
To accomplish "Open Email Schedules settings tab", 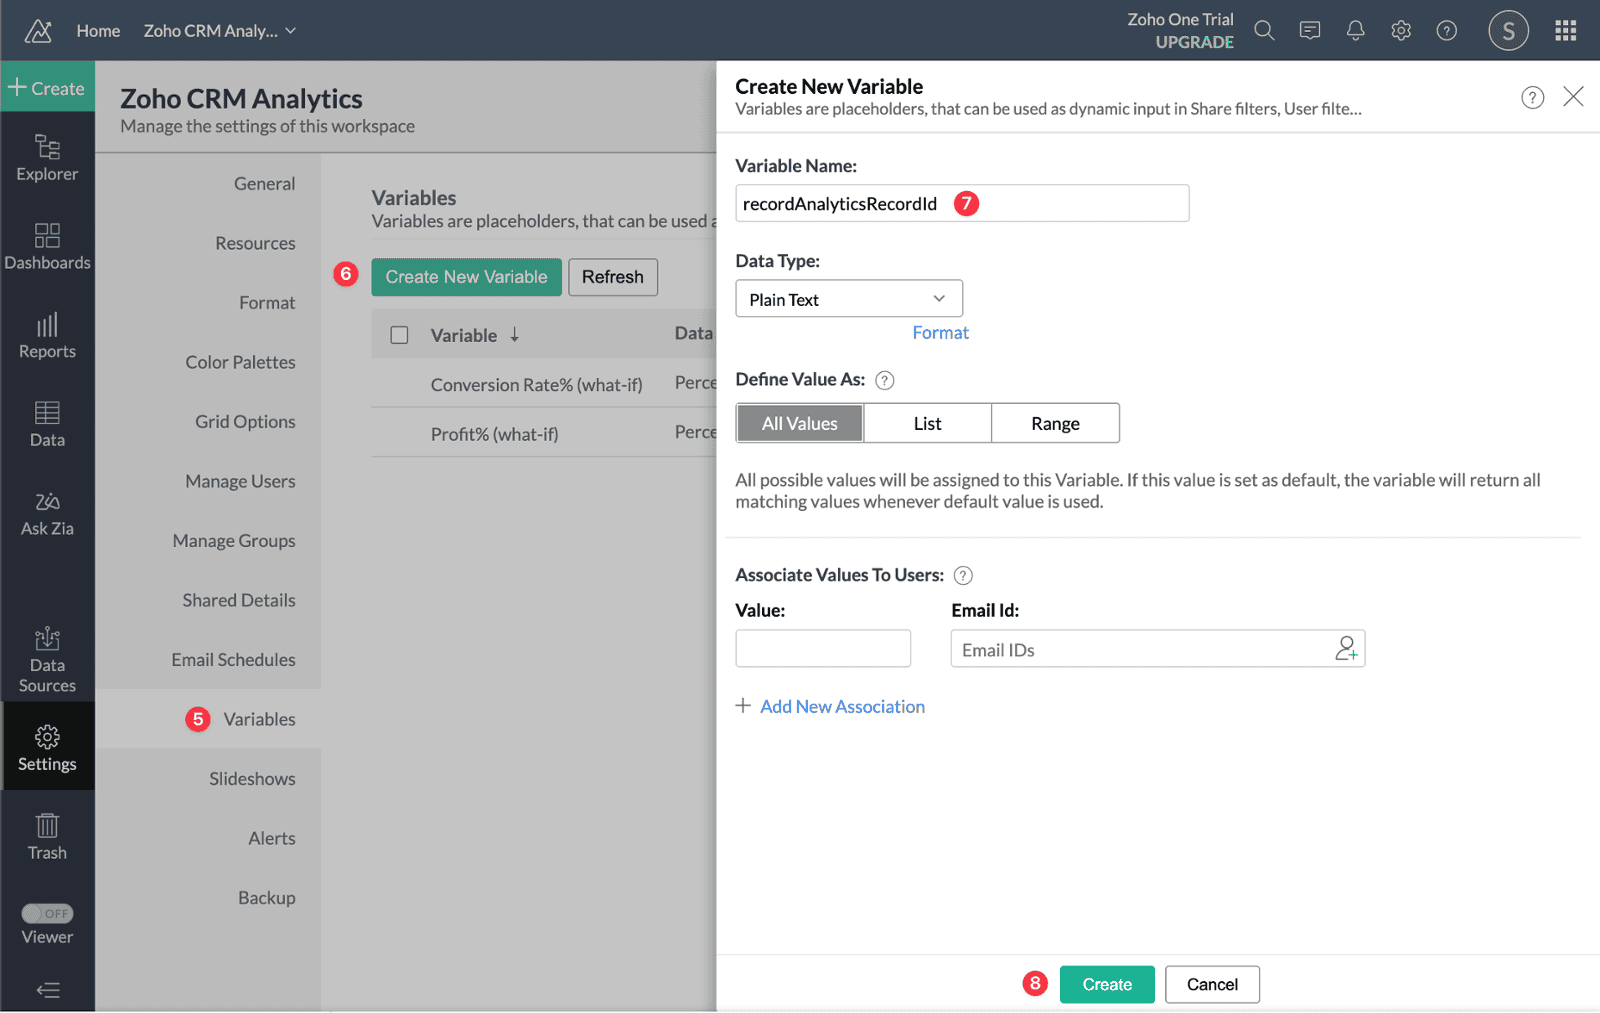I will [x=233, y=660].
